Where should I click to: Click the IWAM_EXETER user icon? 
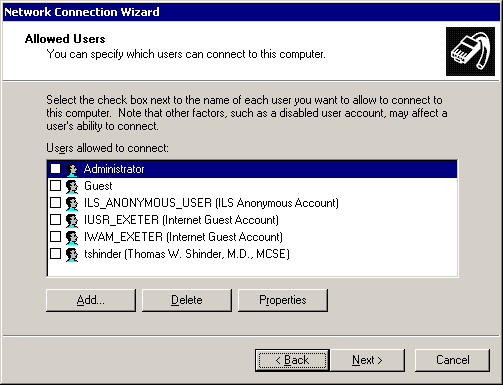click(x=72, y=237)
